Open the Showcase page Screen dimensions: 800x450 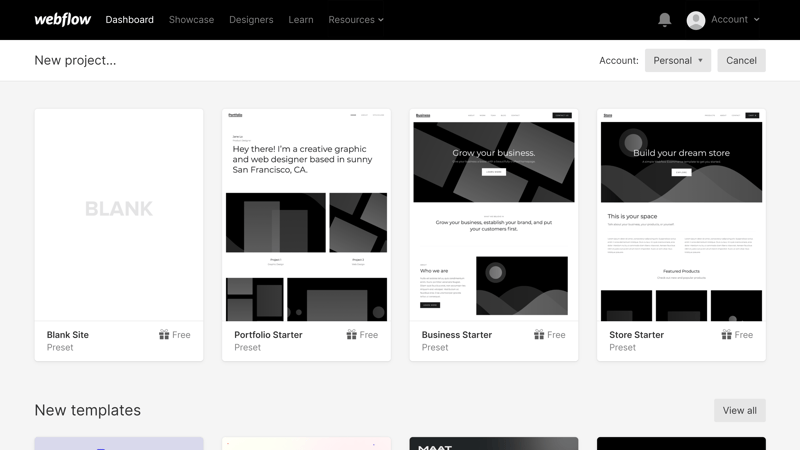[x=191, y=20]
